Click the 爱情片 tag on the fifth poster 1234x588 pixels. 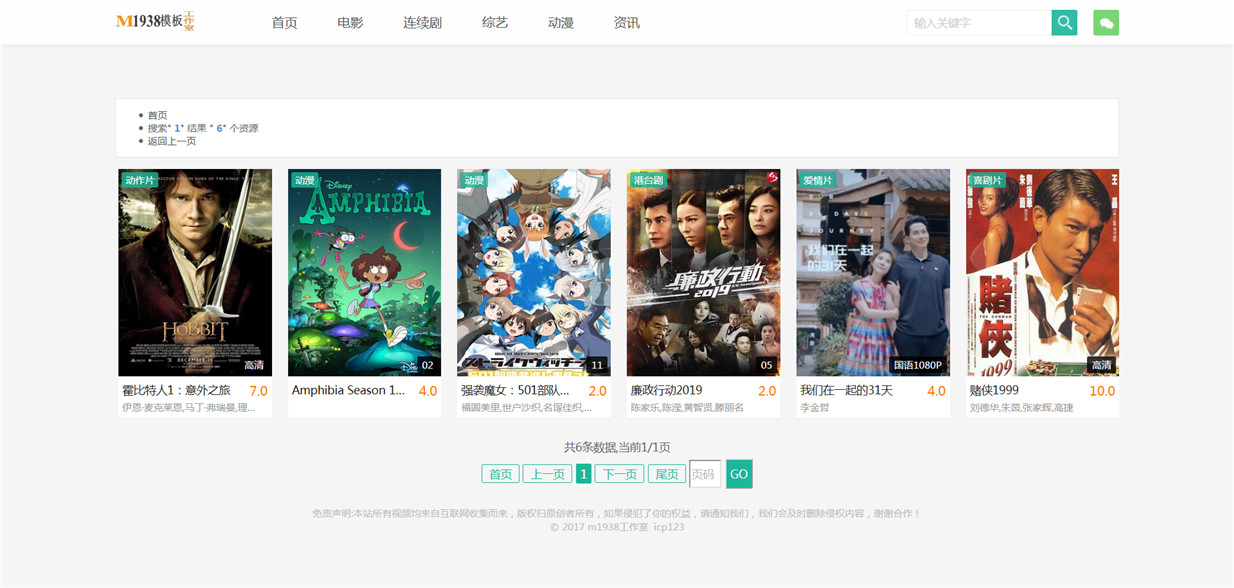pyautogui.click(x=818, y=180)
